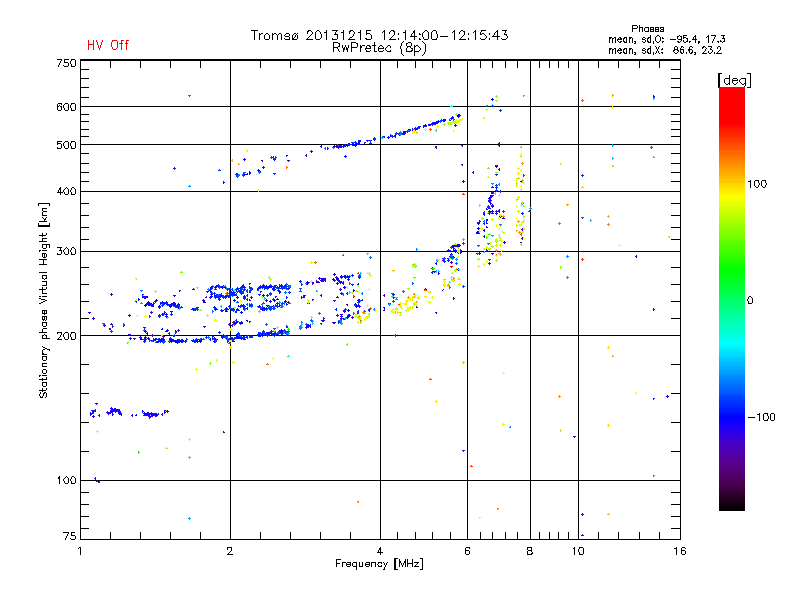800x600 pixels.
Task: Click the x-axis tick label '16'
Action: pos(680,551)
